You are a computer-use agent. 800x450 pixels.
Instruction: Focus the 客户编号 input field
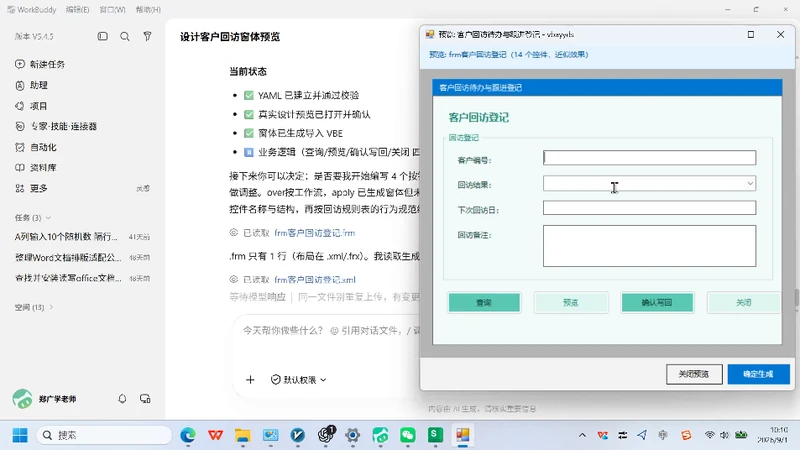tap(649, 158)
